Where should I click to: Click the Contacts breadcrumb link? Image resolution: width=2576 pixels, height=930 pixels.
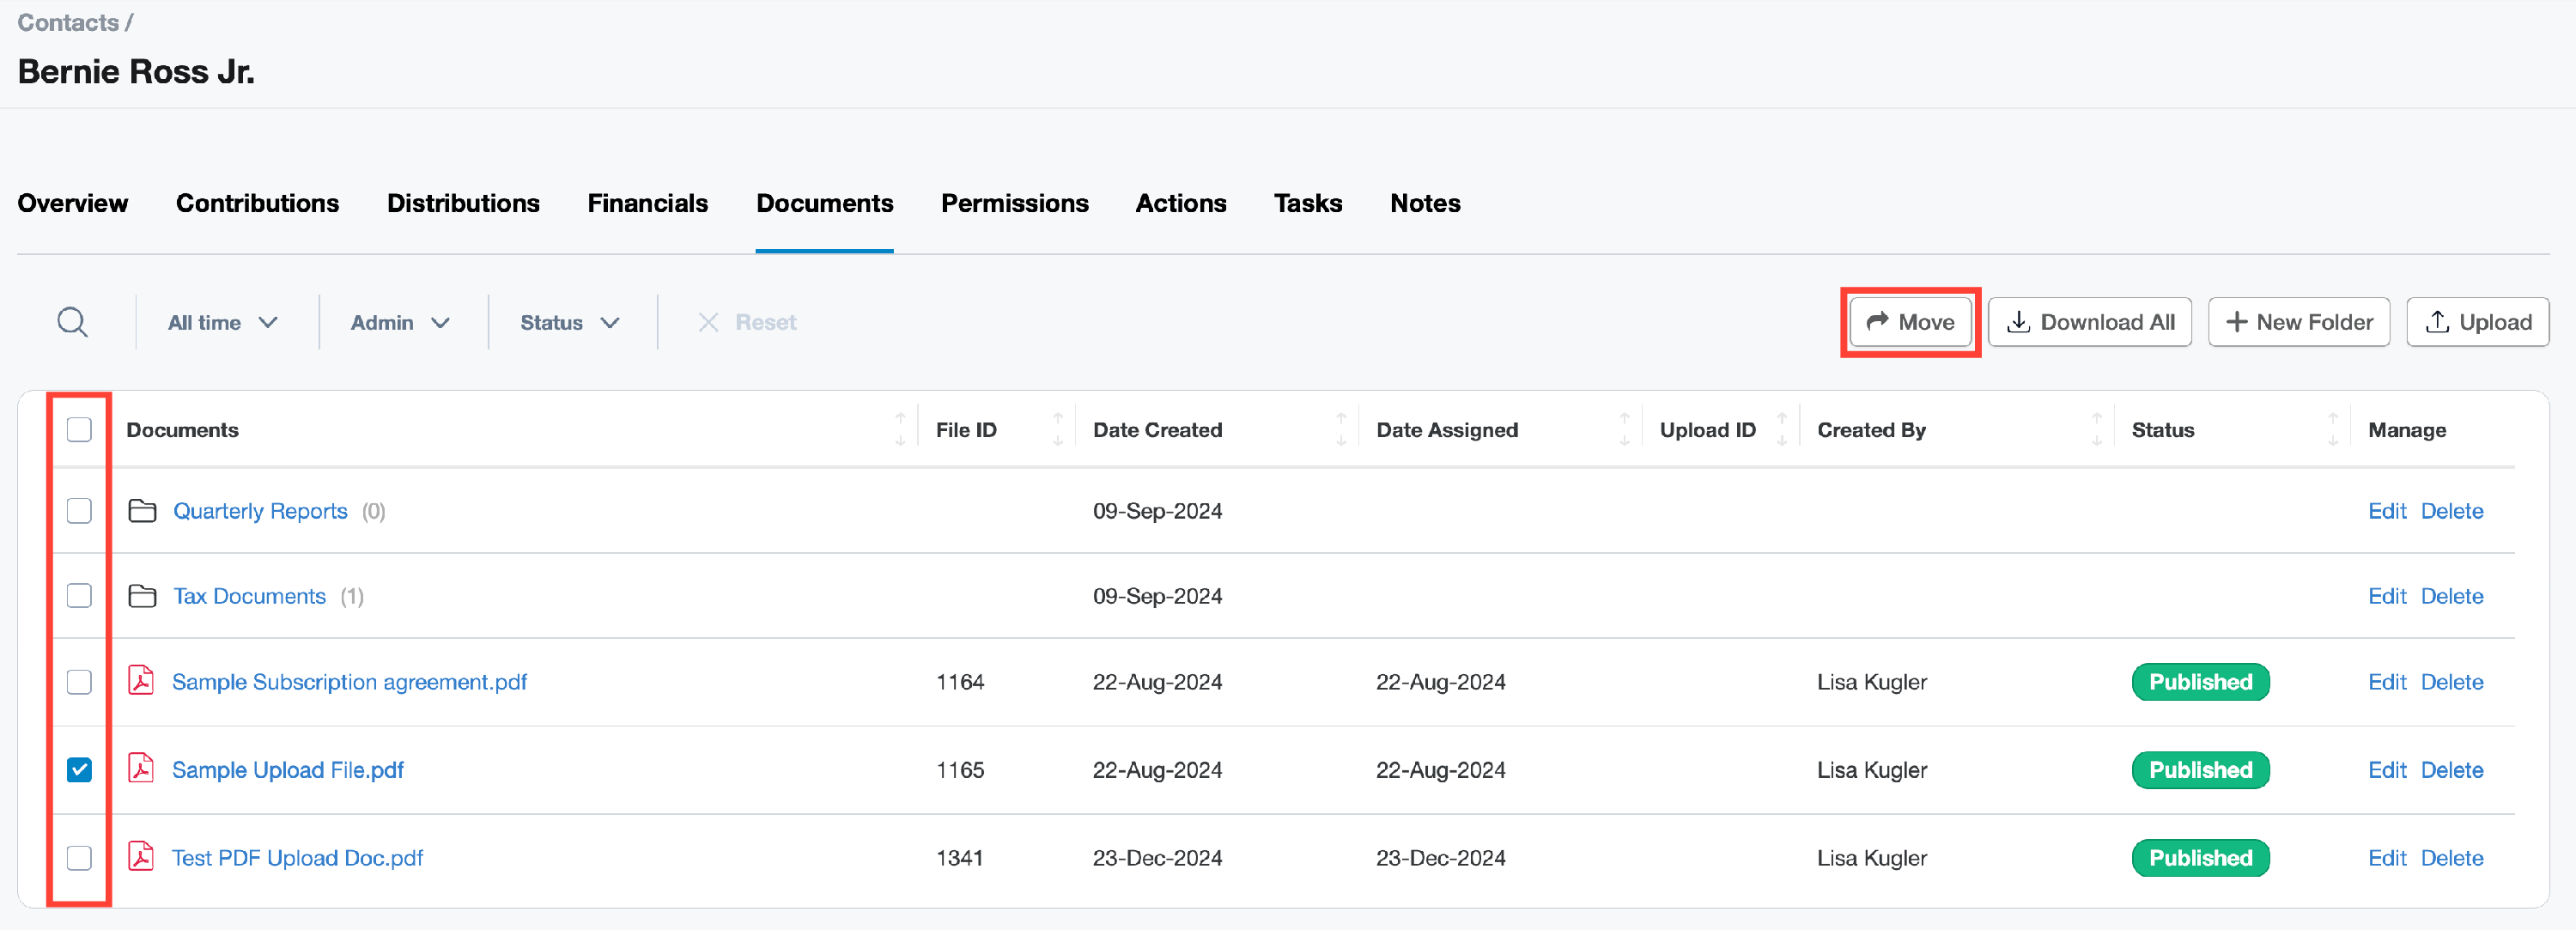[x=67, y=22]
